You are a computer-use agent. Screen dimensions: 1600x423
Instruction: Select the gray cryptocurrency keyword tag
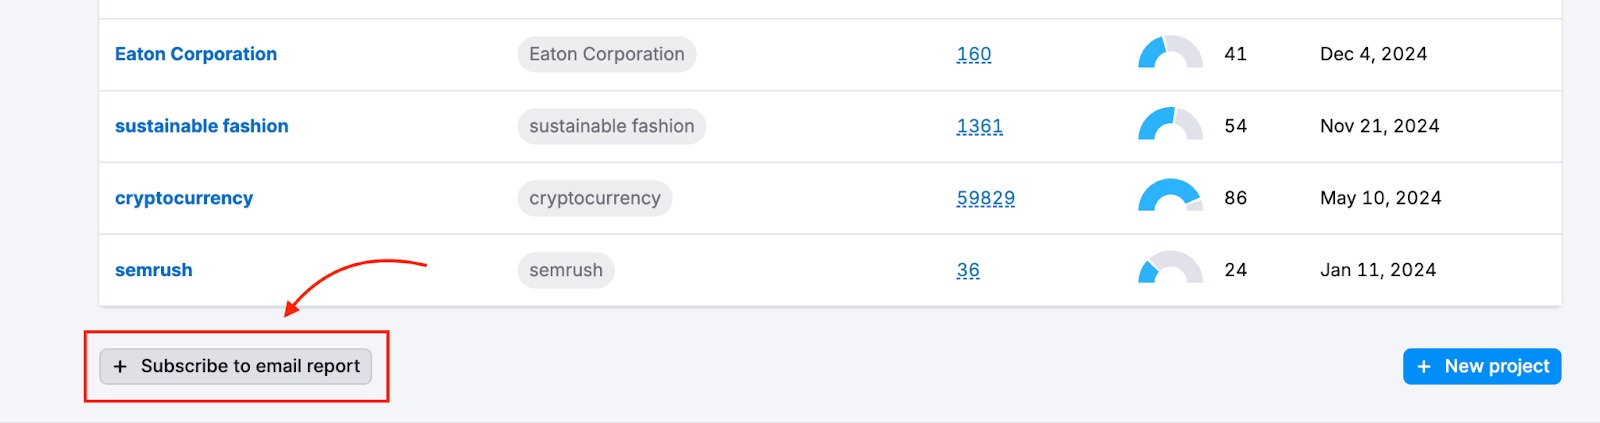(594, 198)
